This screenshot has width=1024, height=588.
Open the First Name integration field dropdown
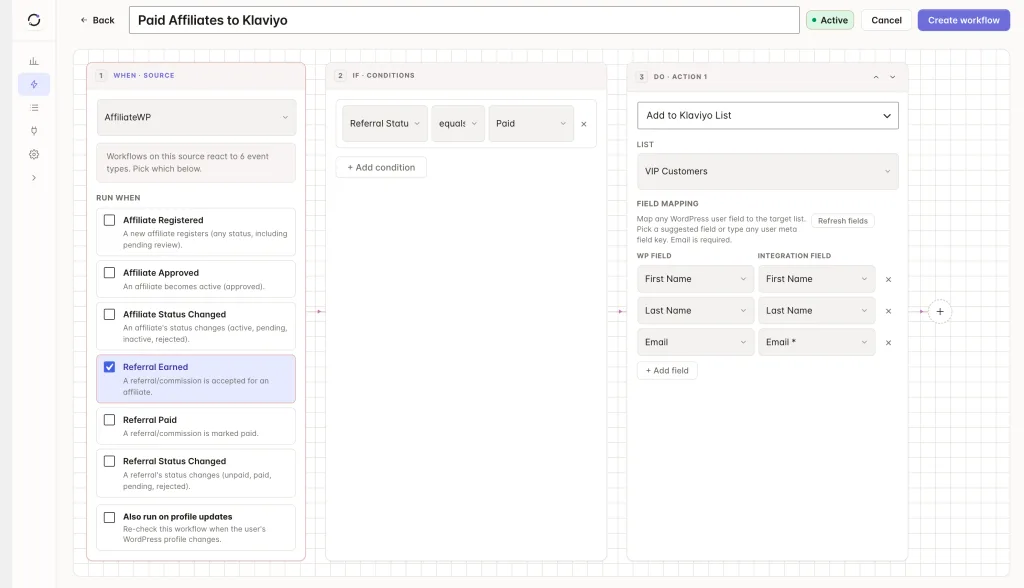click(x=816, y=279)
